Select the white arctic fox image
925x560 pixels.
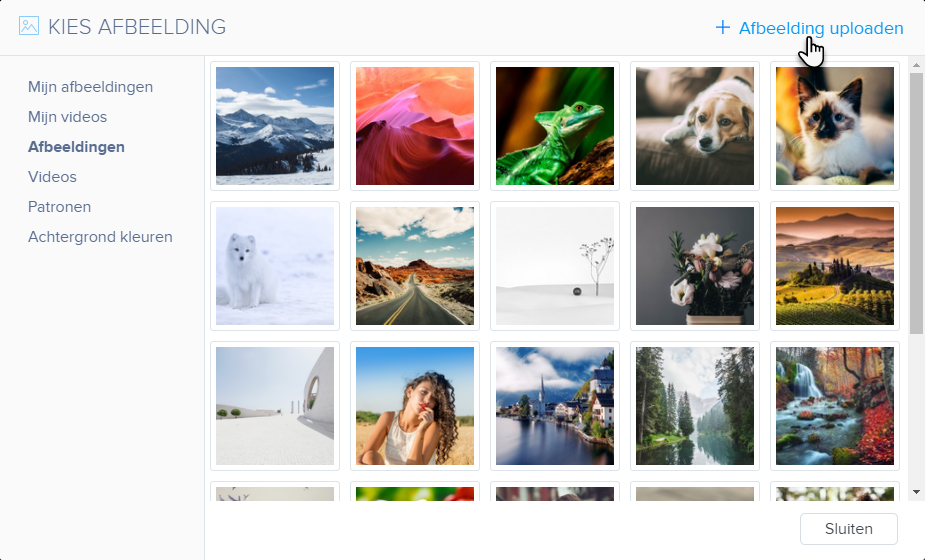275,266
